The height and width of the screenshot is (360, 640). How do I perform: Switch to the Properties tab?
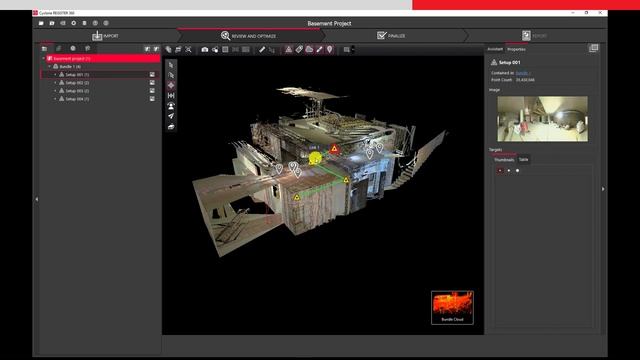pyautogui.click(x=516, y=49)
